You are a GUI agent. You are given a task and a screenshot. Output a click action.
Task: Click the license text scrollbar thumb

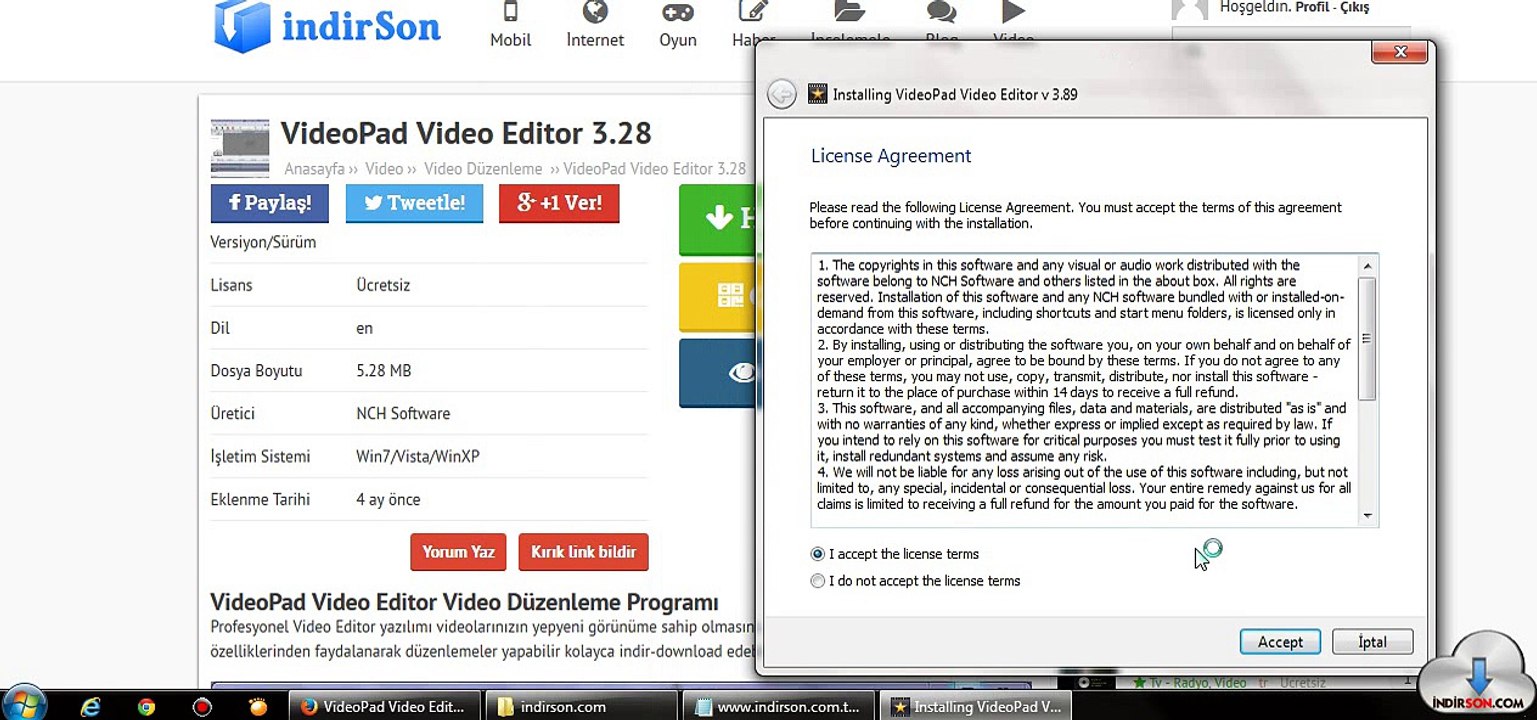[1367, 339]
